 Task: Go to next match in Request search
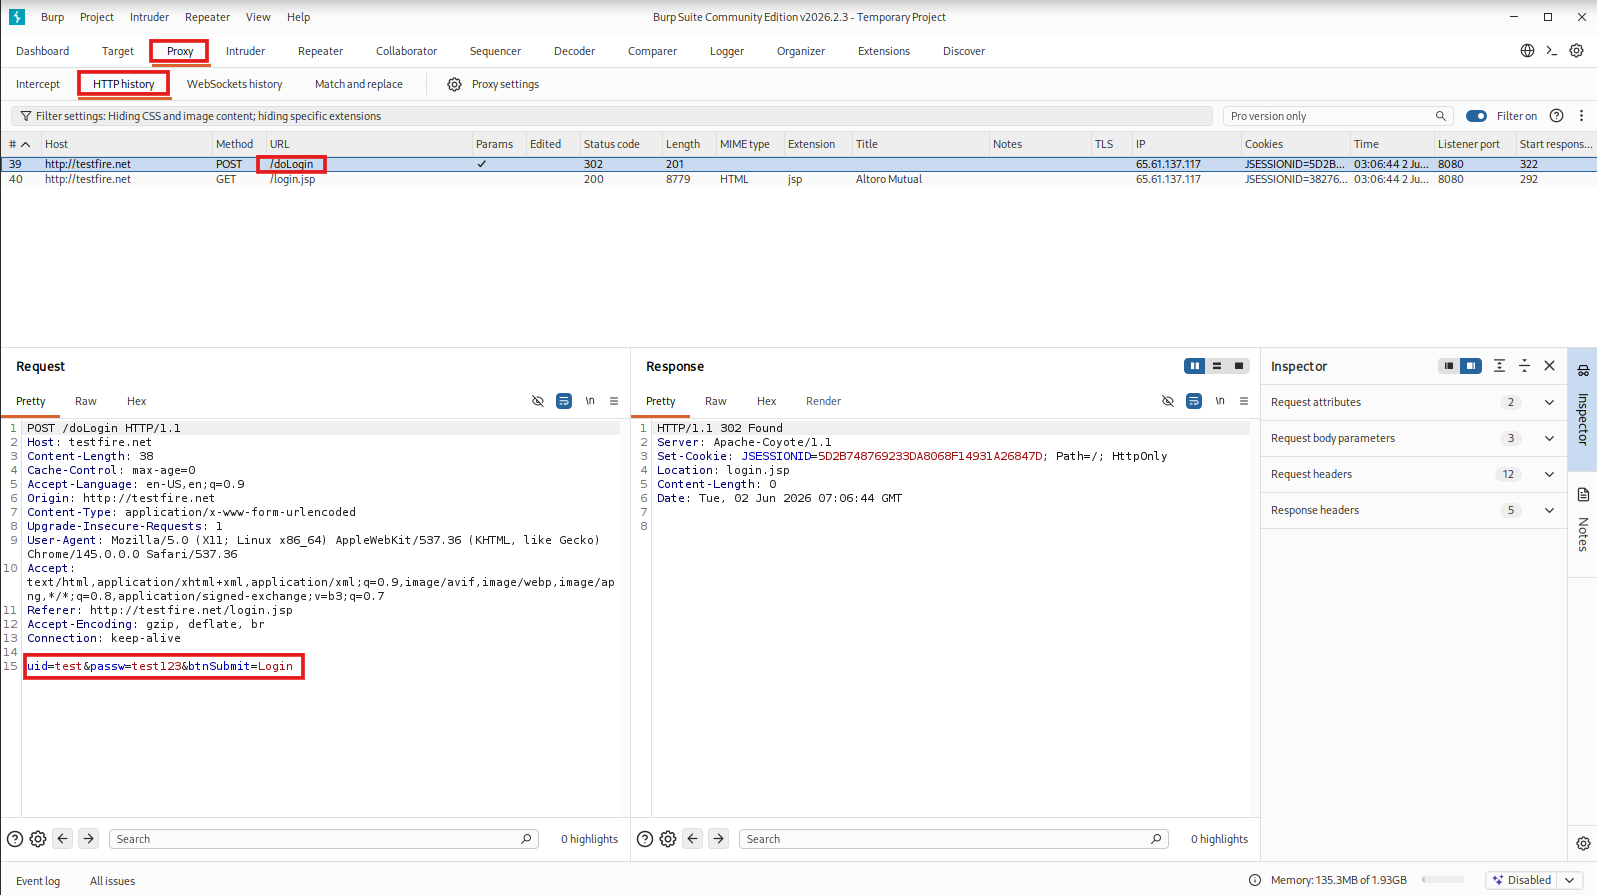click(x=89, y=839)
